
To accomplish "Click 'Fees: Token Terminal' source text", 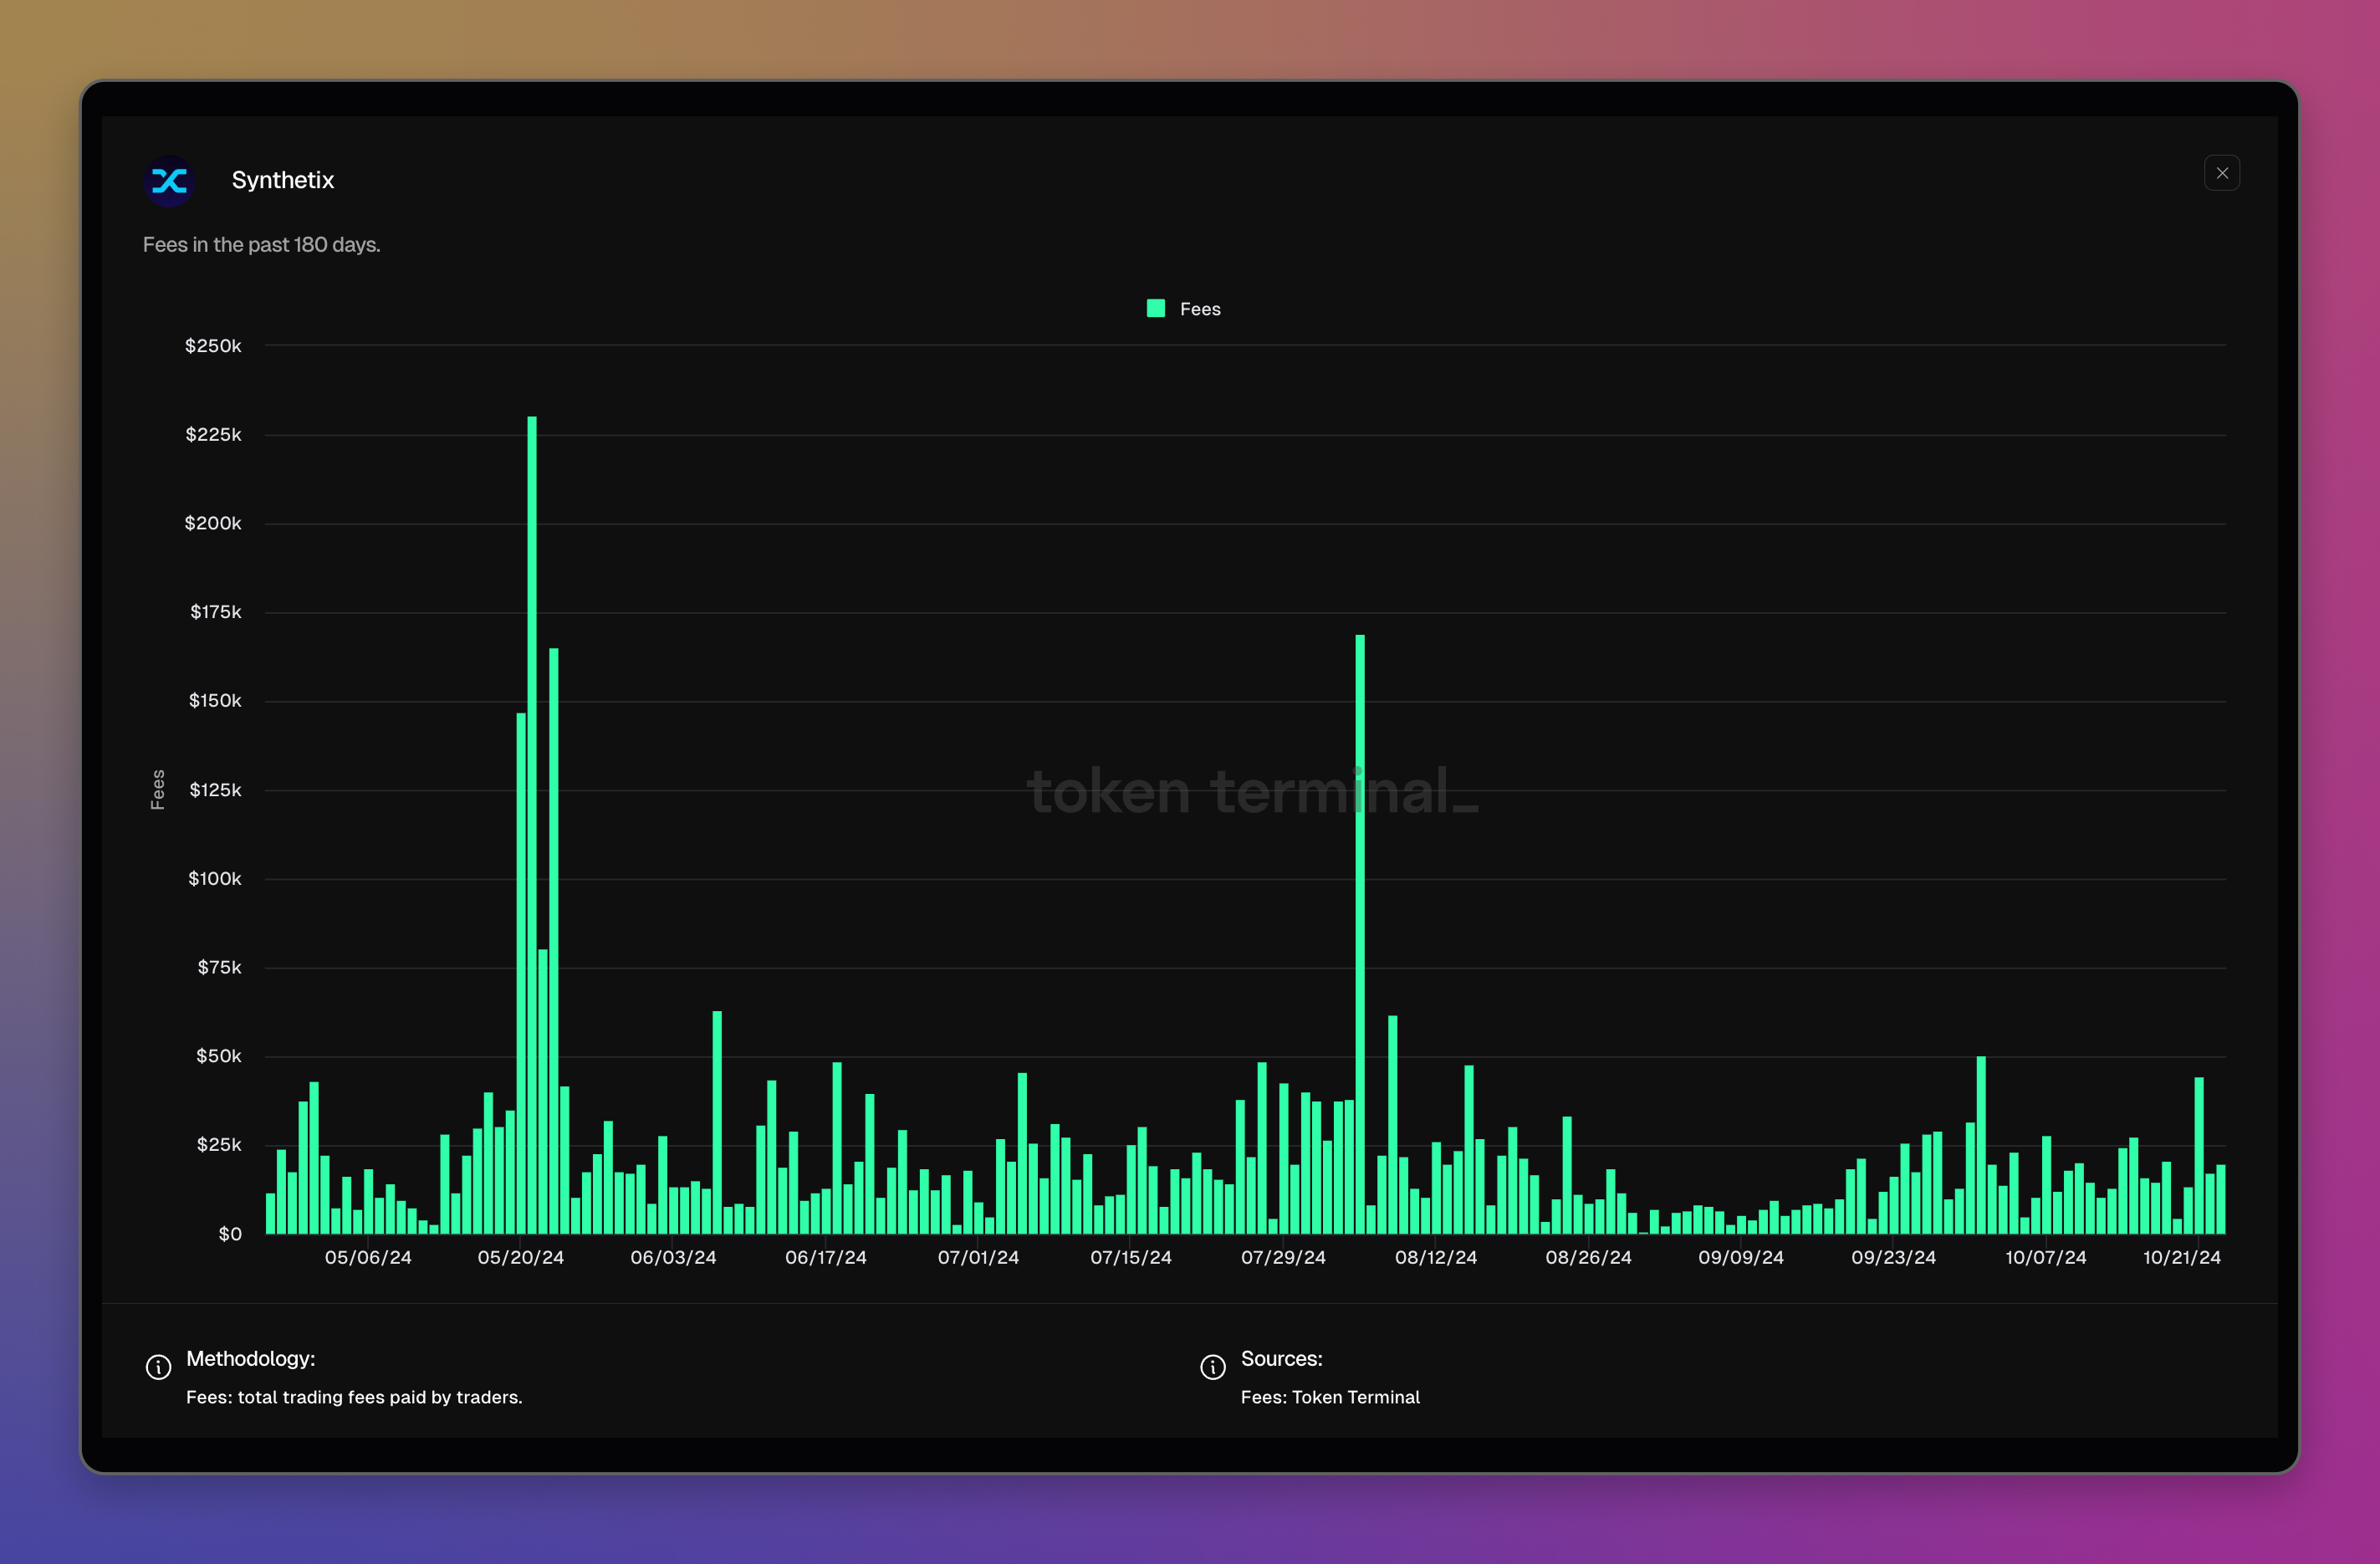I will [1330, 1397].
